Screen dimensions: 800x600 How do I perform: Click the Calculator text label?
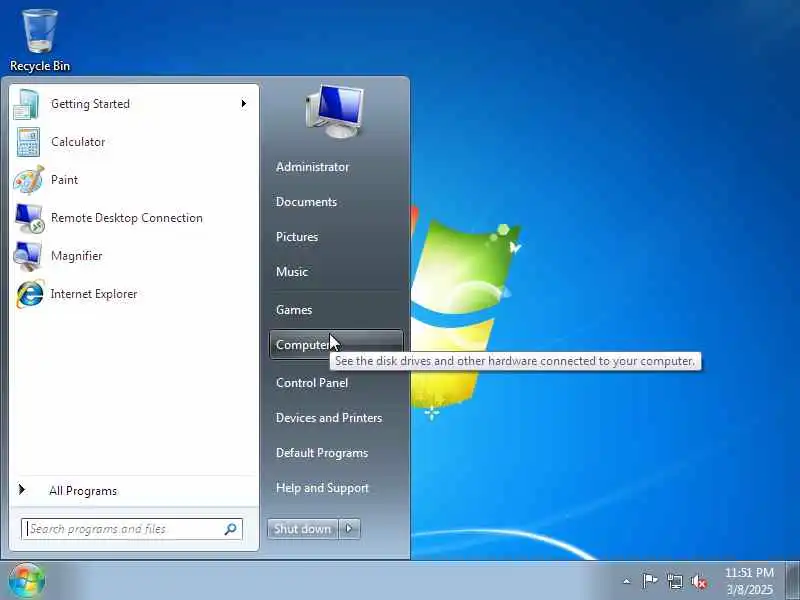tap(78, 142)
